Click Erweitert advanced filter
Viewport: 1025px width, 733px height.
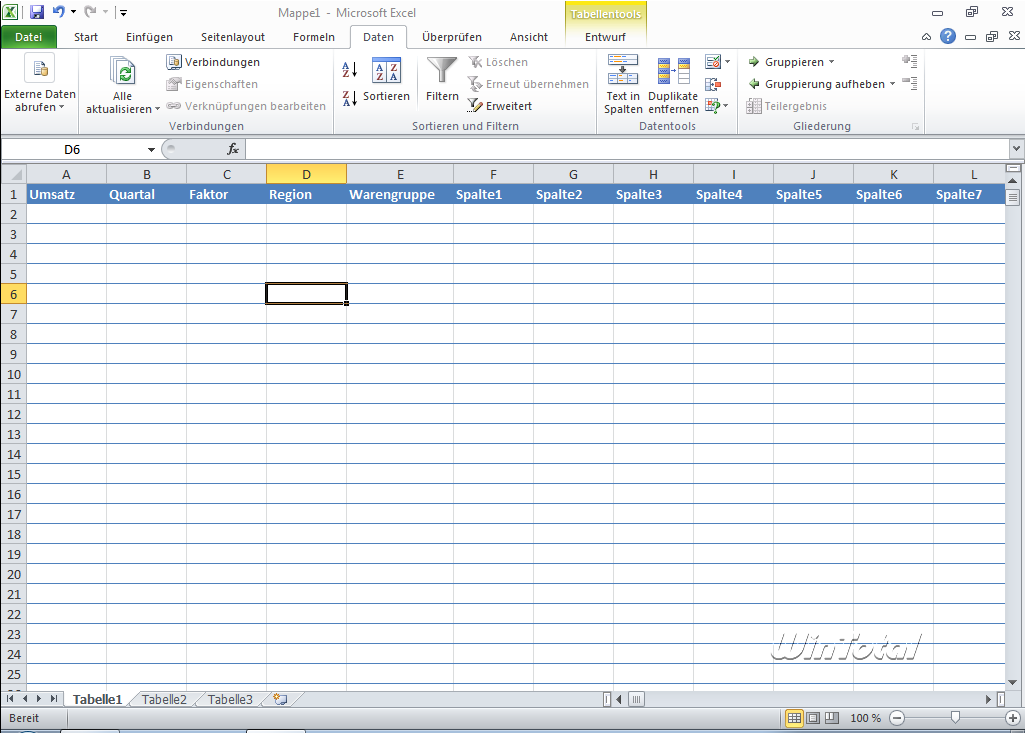coord(499,106)
